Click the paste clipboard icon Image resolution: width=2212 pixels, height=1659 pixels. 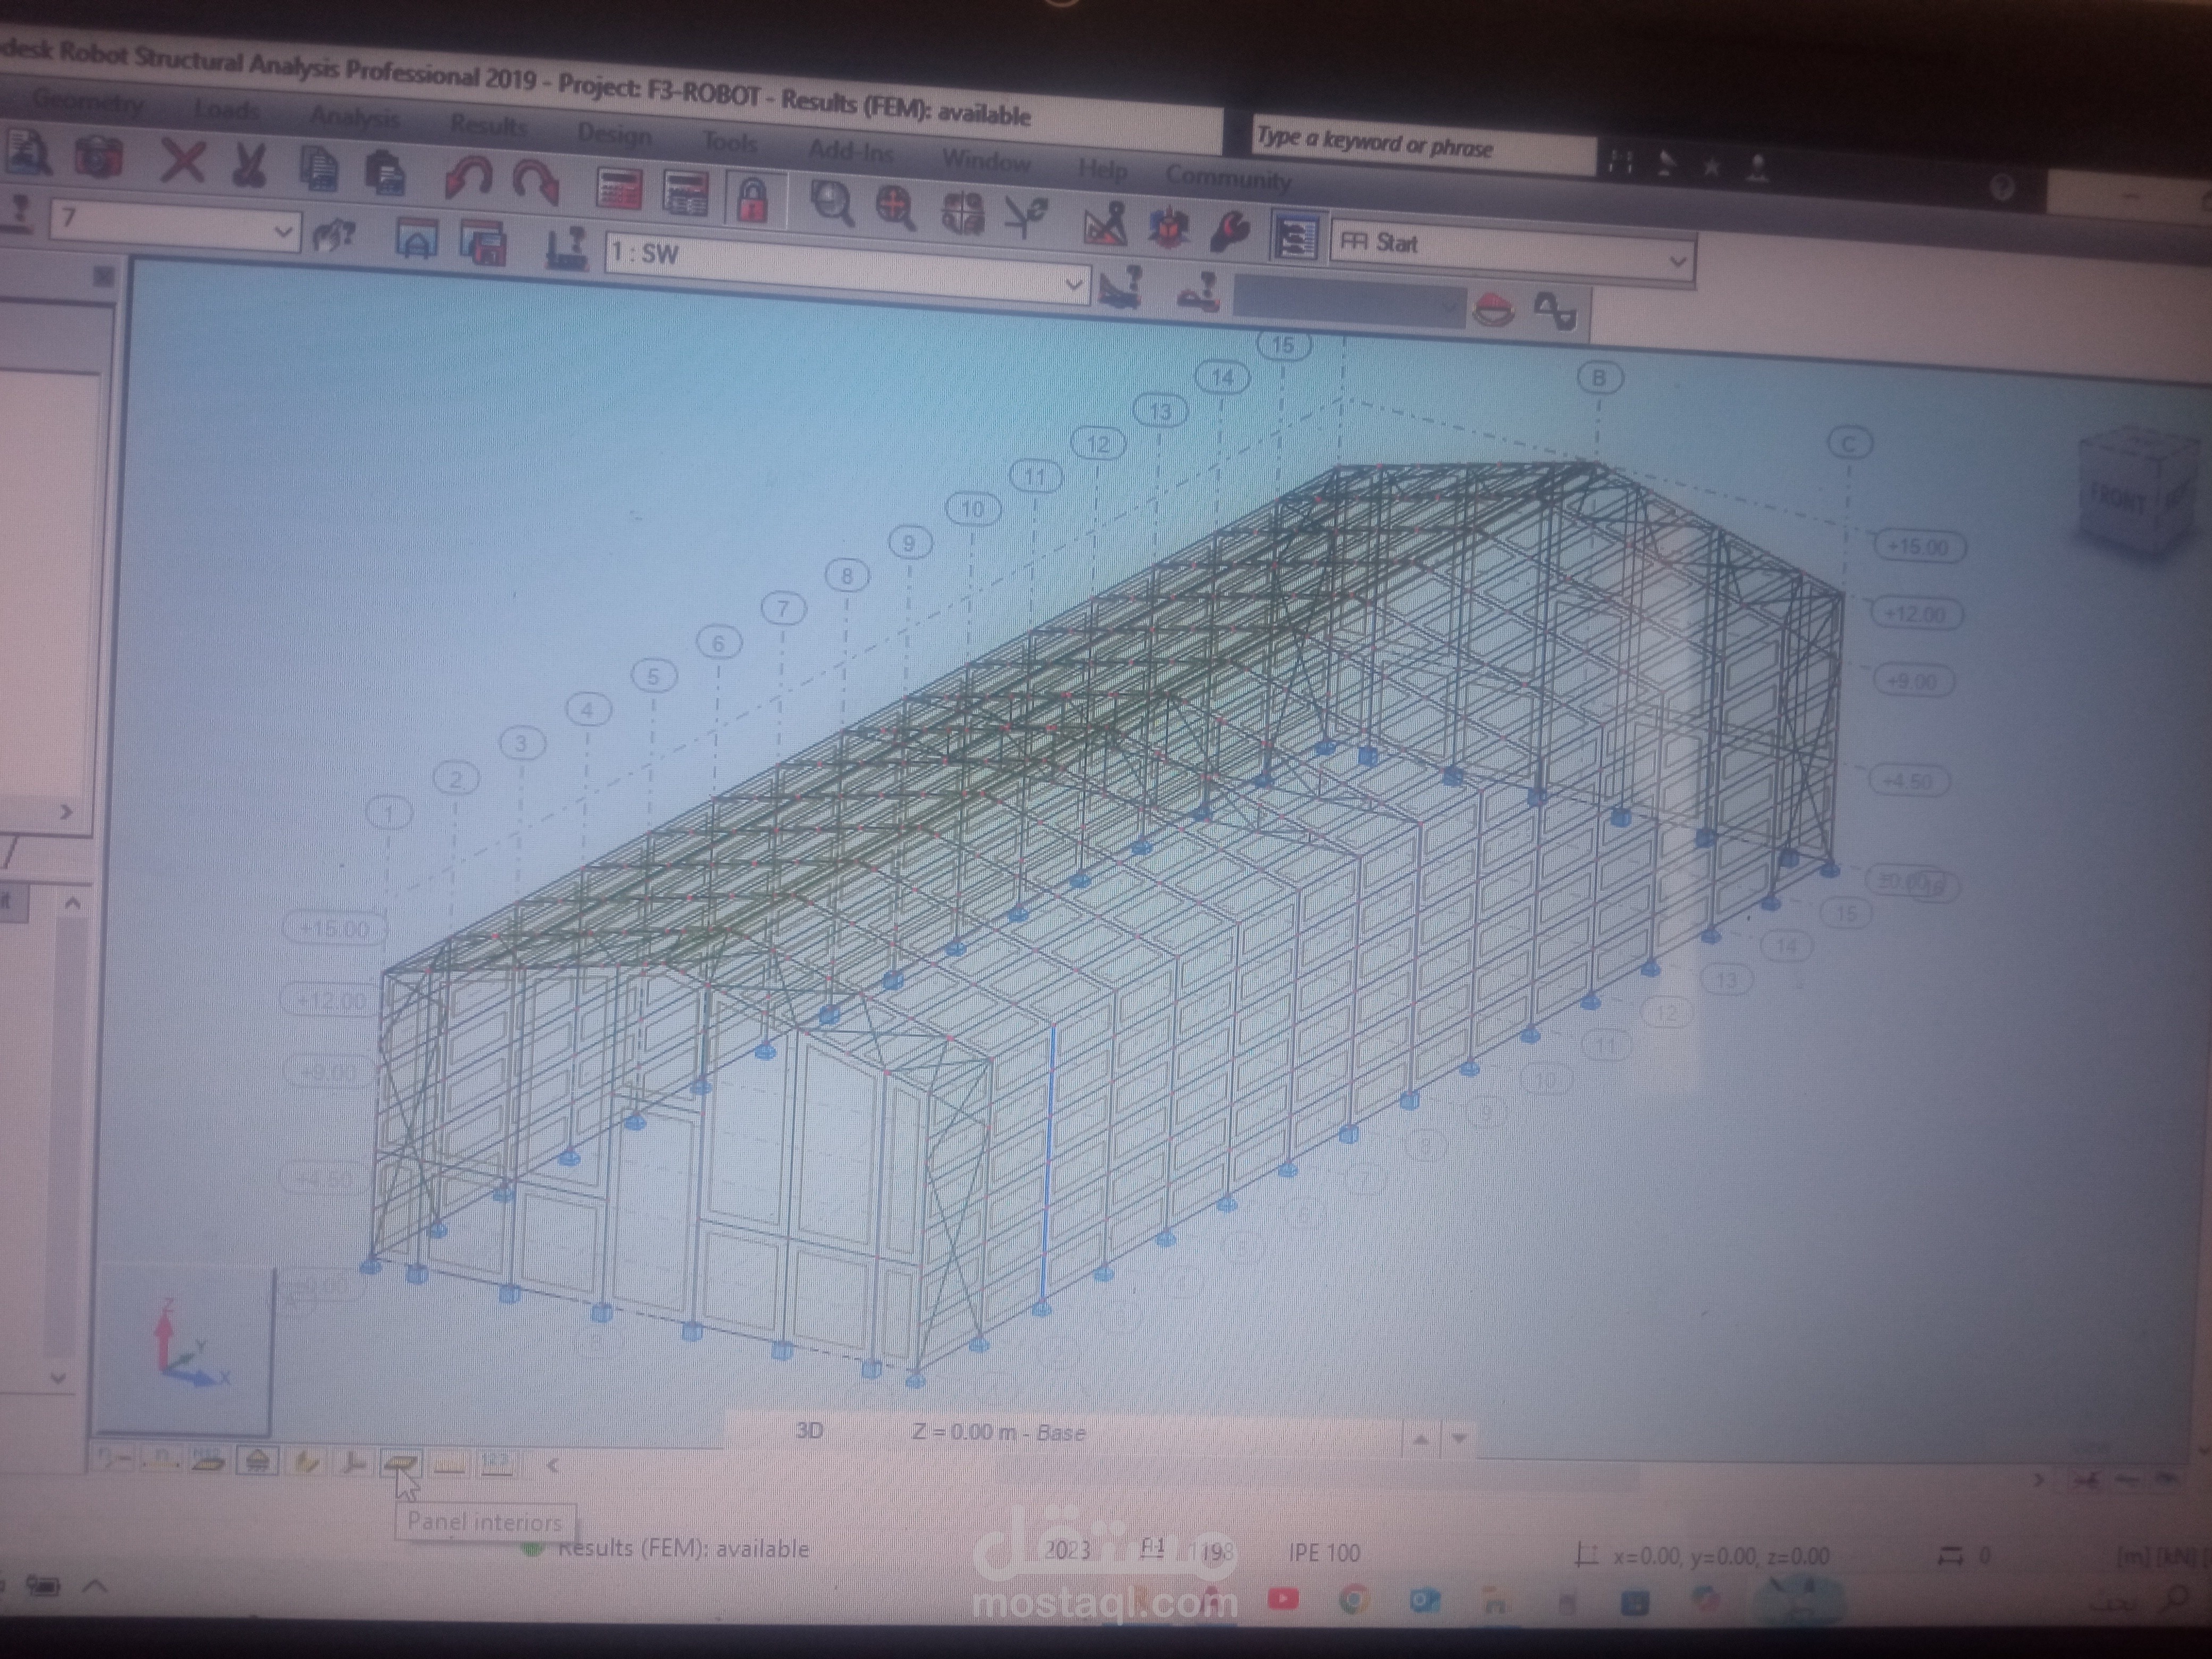385,174
